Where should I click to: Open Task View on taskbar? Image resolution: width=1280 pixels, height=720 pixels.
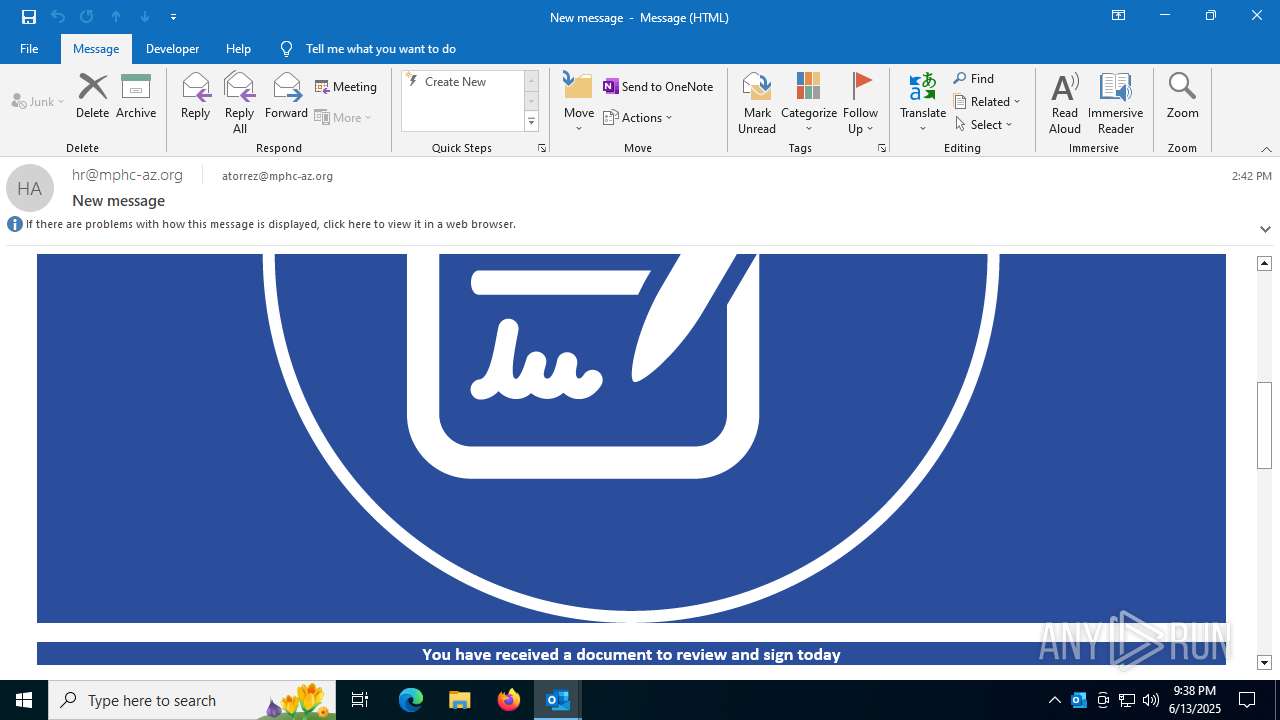click(360, 700)
